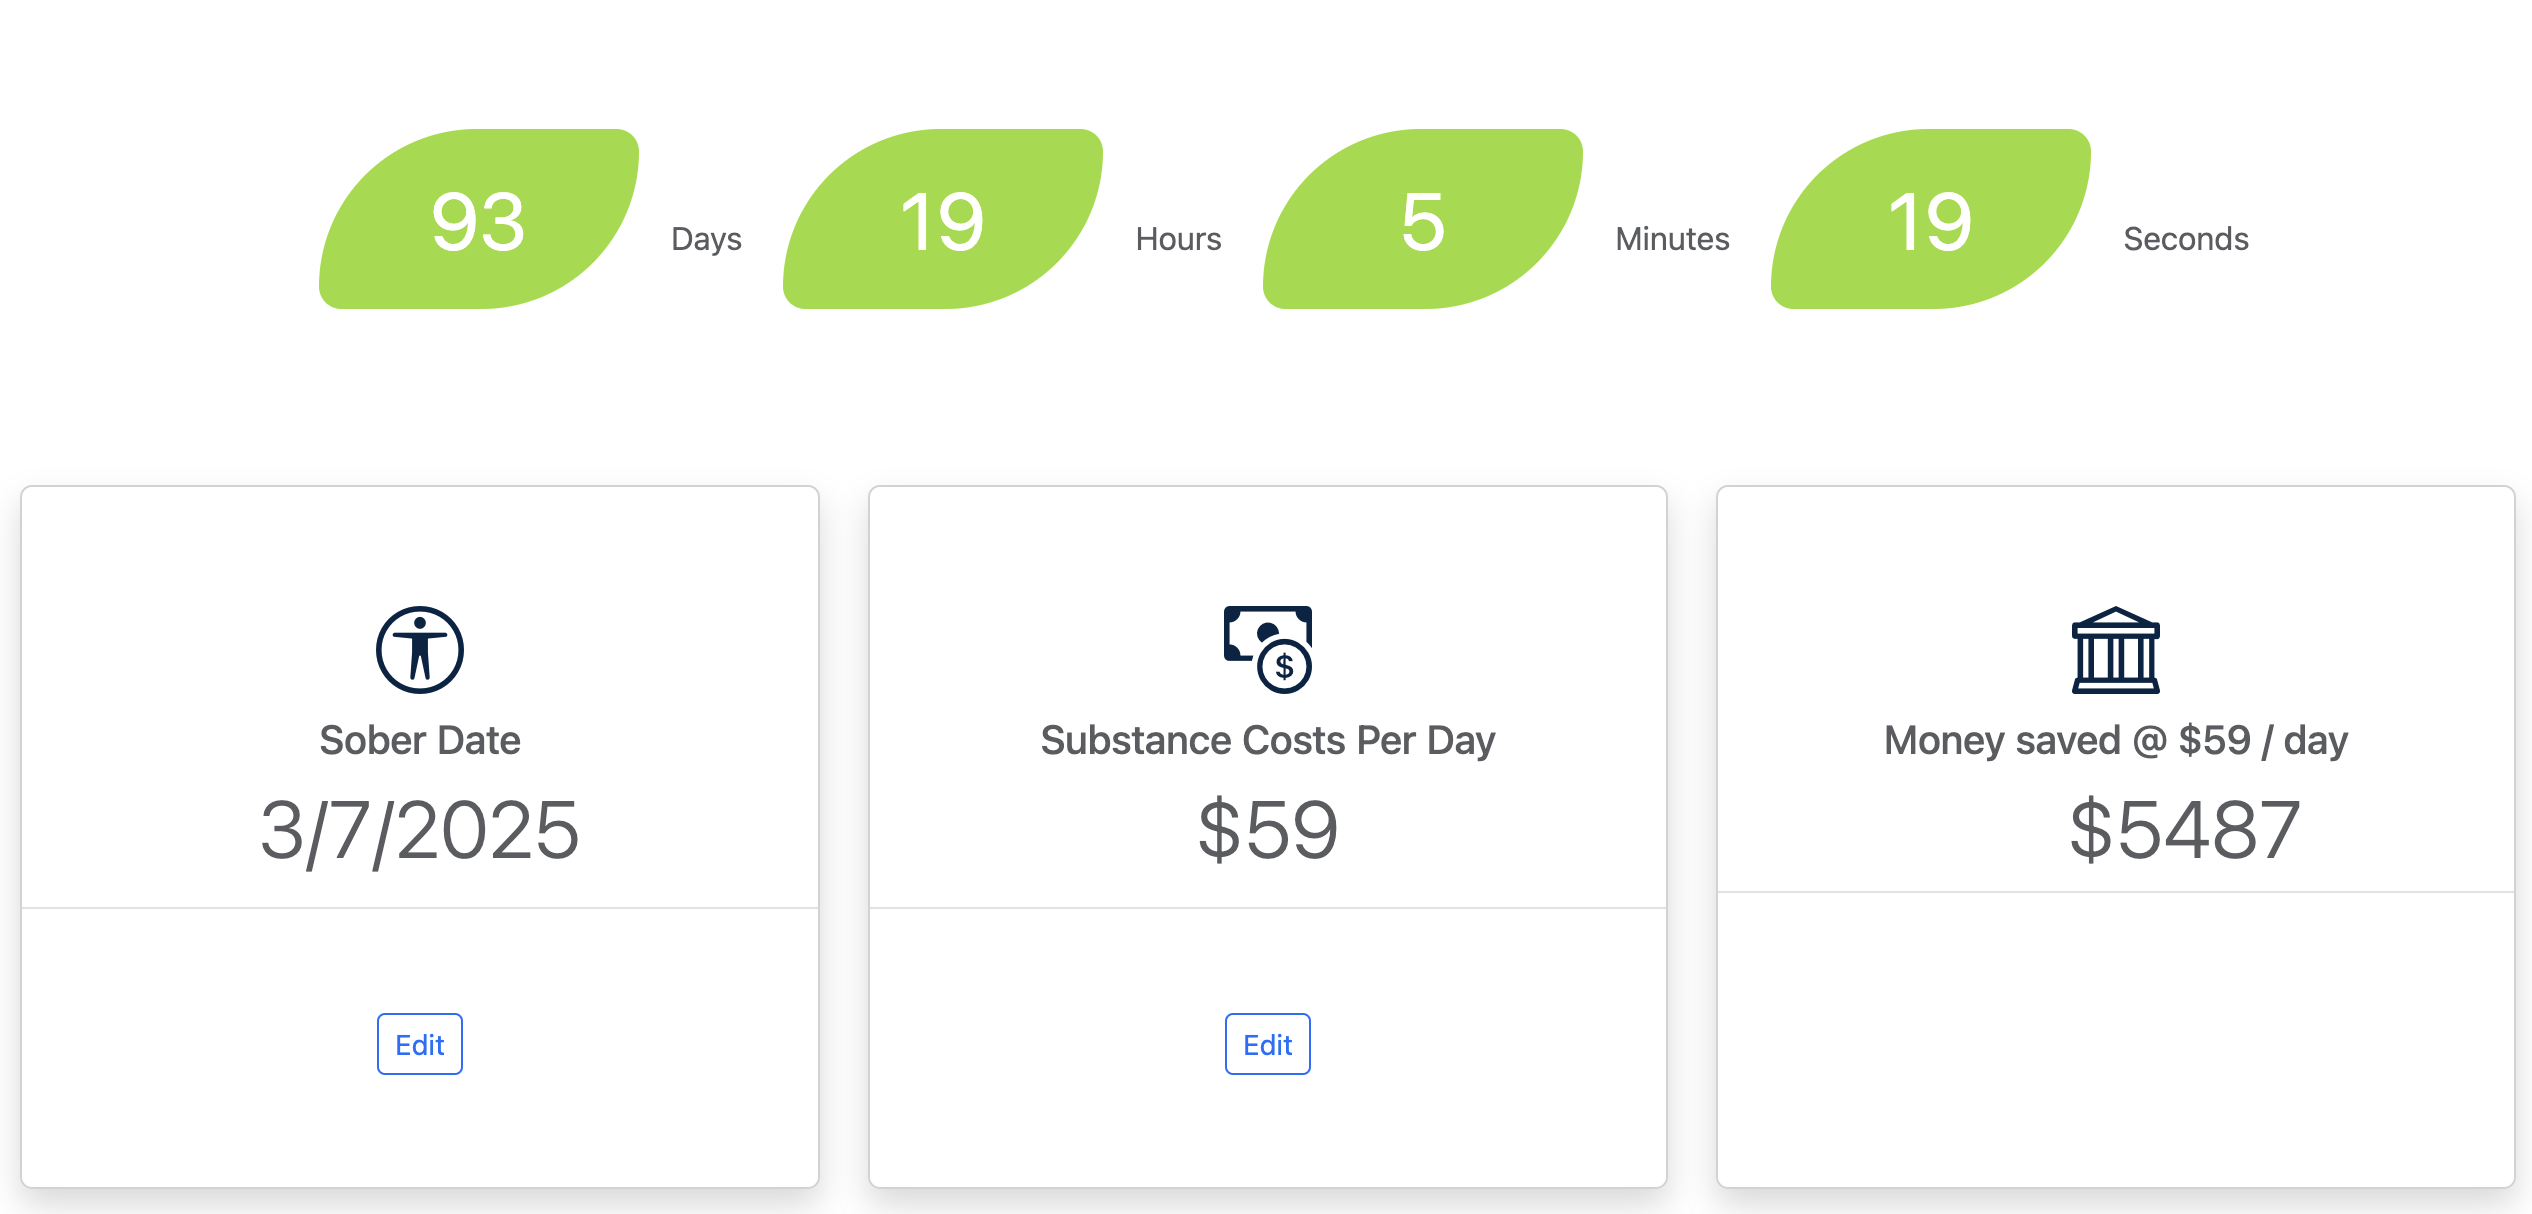This screenshot has width=2532, height=1214.
Task: Click the bank building icon
Action: click(2116, 650)
